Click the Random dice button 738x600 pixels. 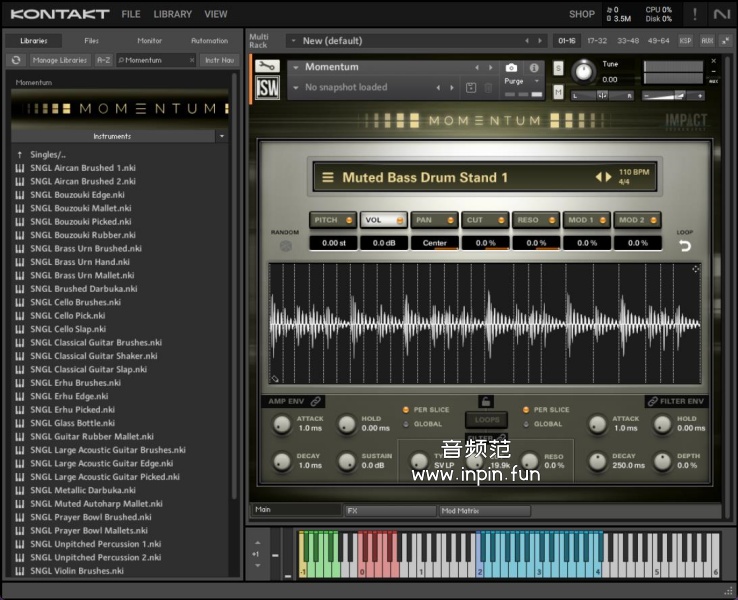coord(285,246)
